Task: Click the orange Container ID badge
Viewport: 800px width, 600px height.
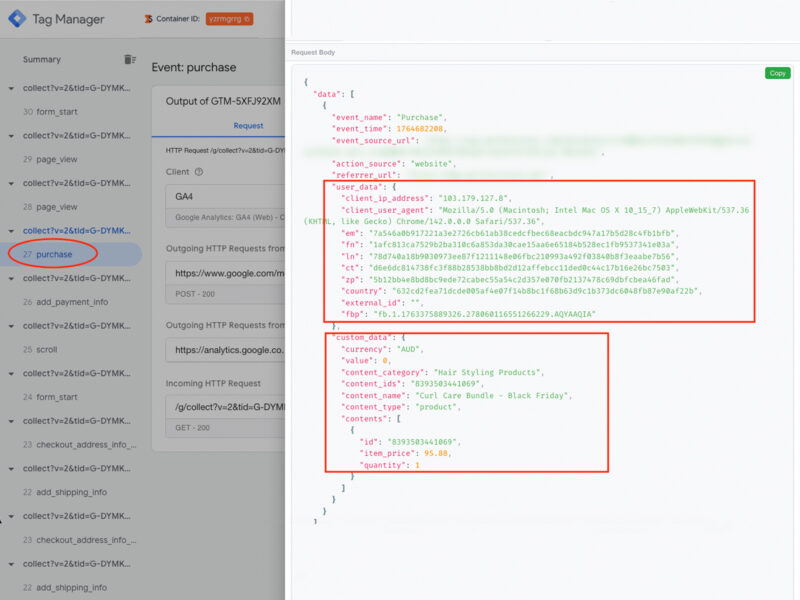Action: click(x=230, y=18)
